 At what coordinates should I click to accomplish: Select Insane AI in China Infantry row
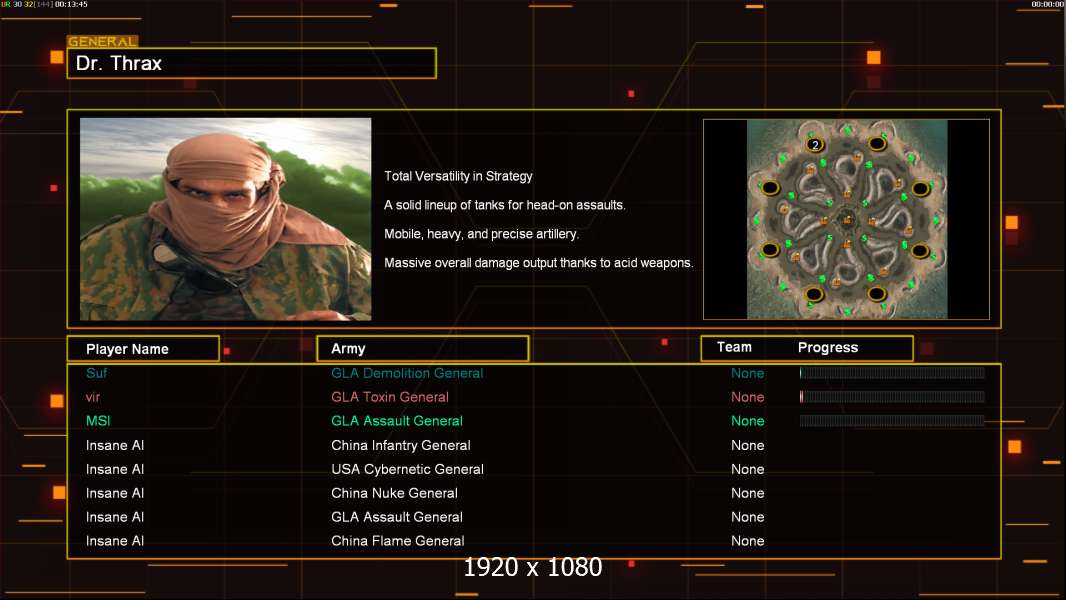click(115, 445)
